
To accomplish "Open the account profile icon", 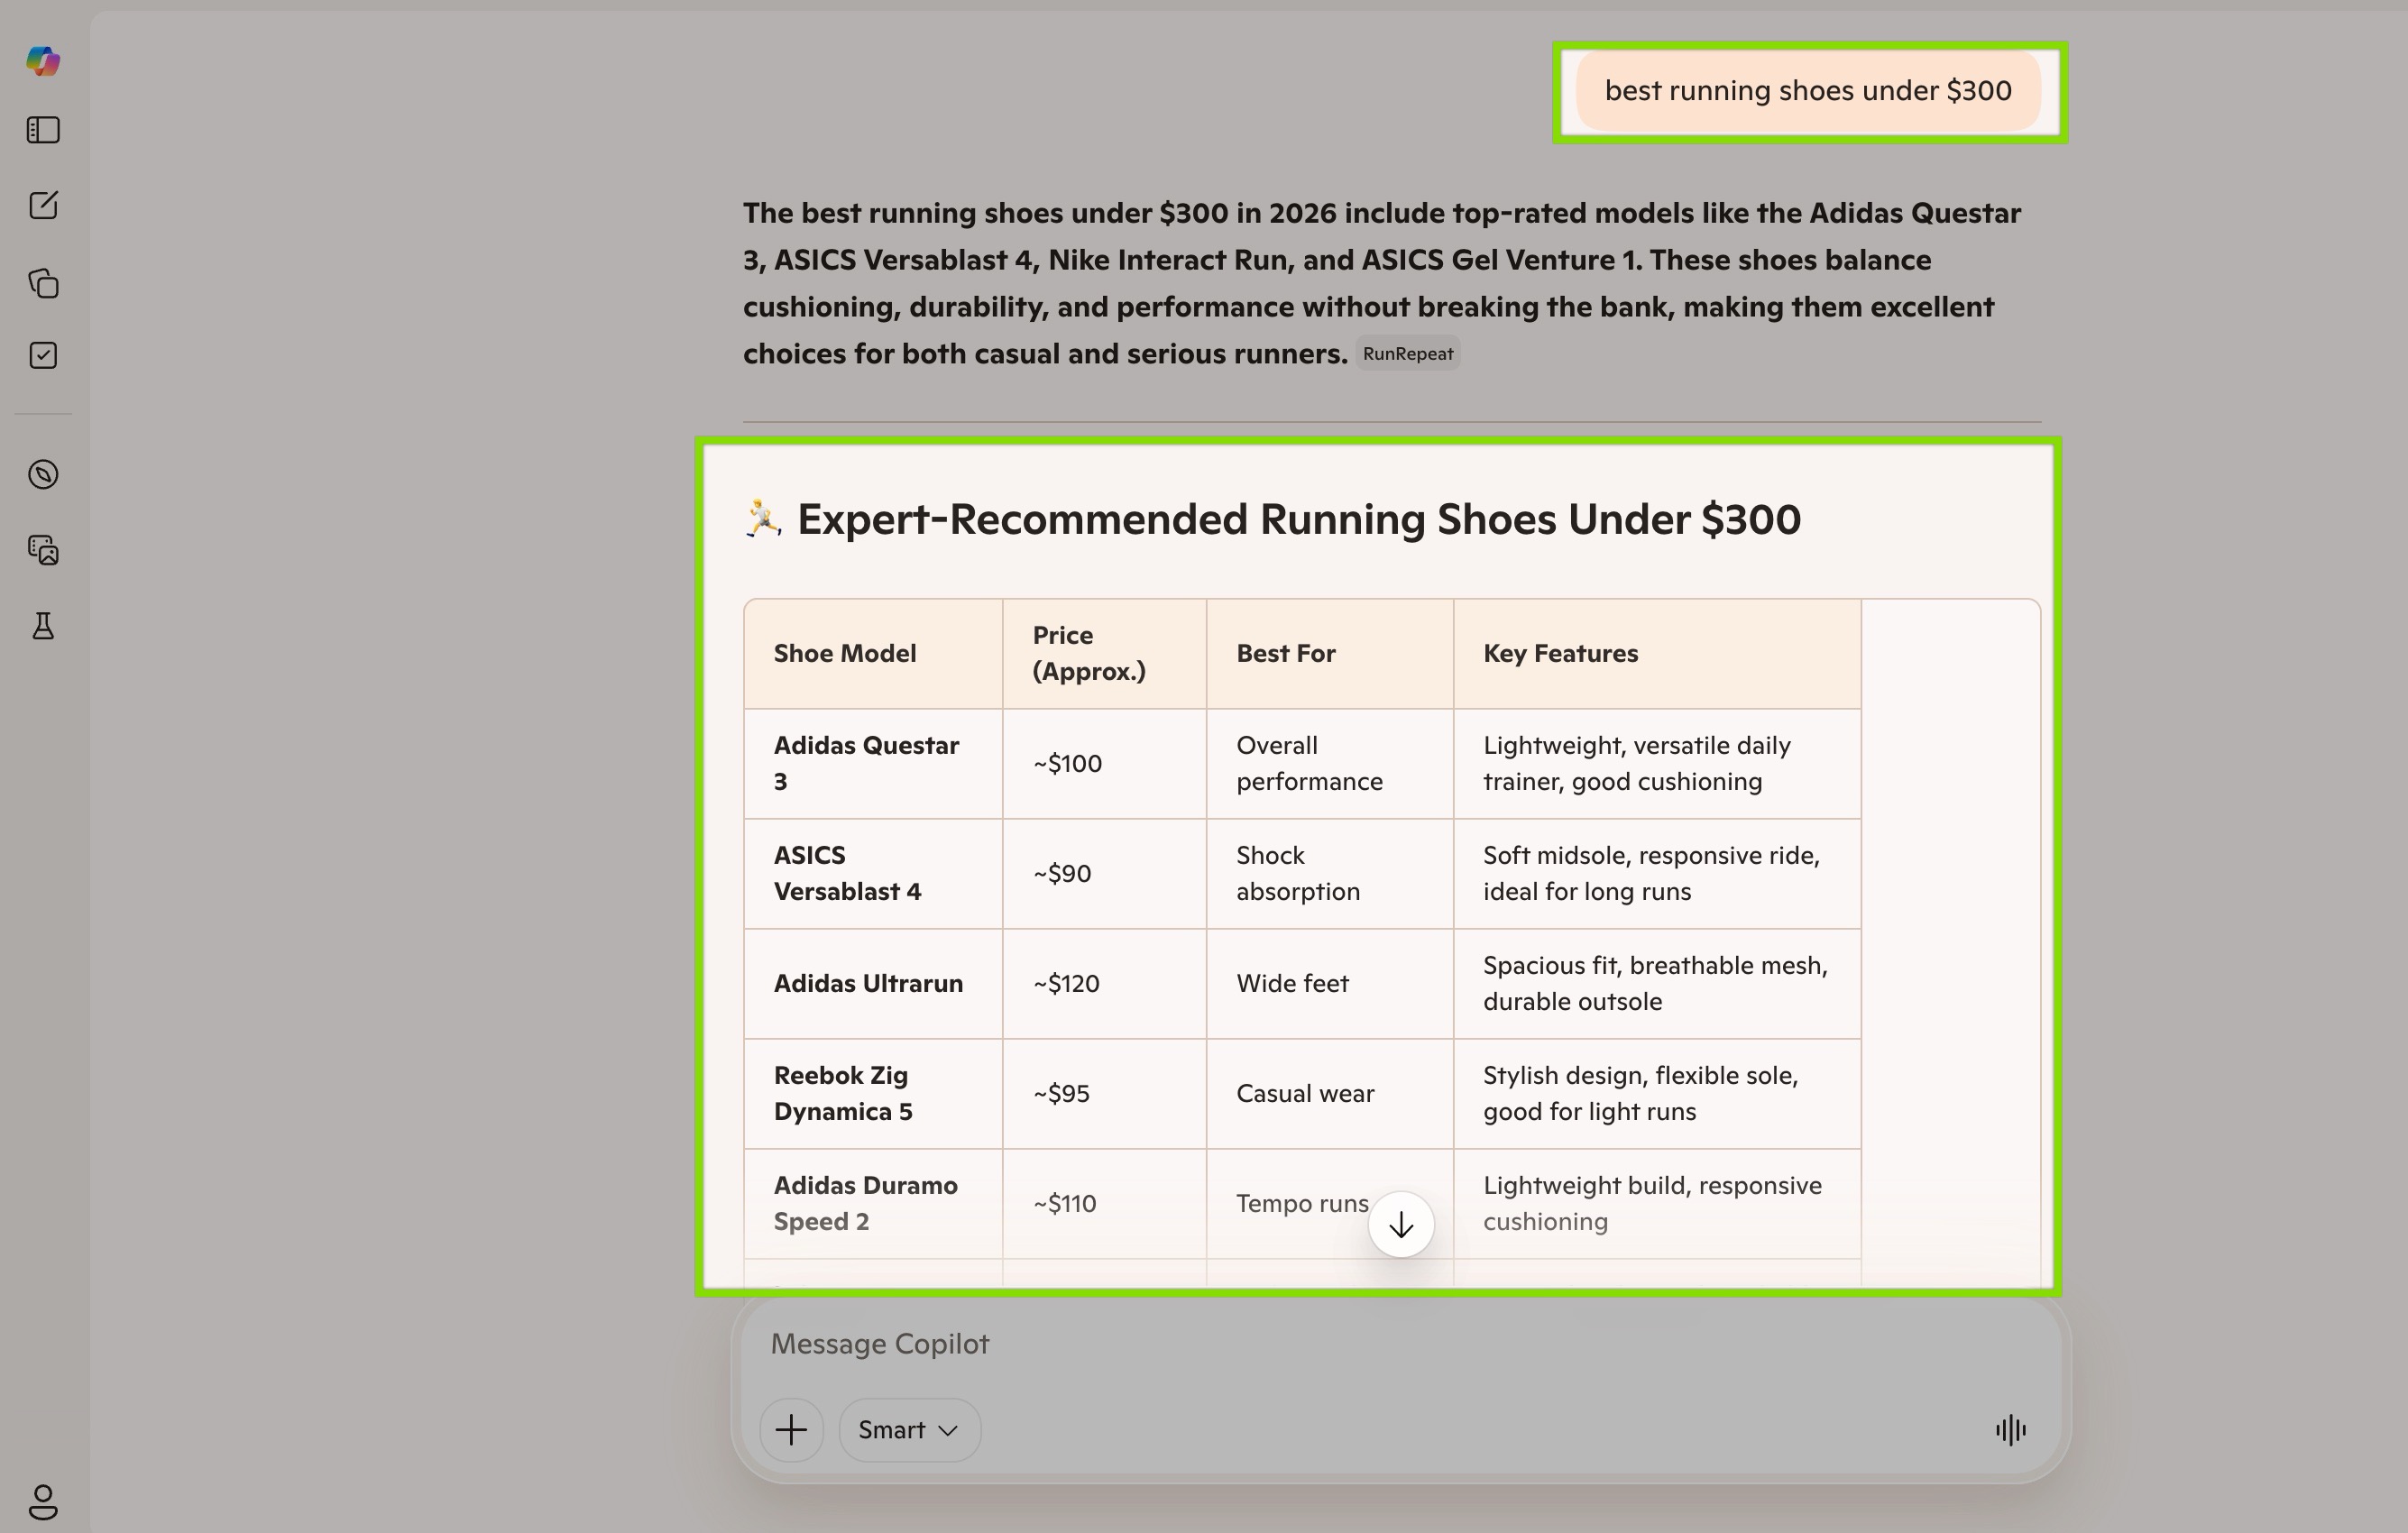I will 43,1502.
